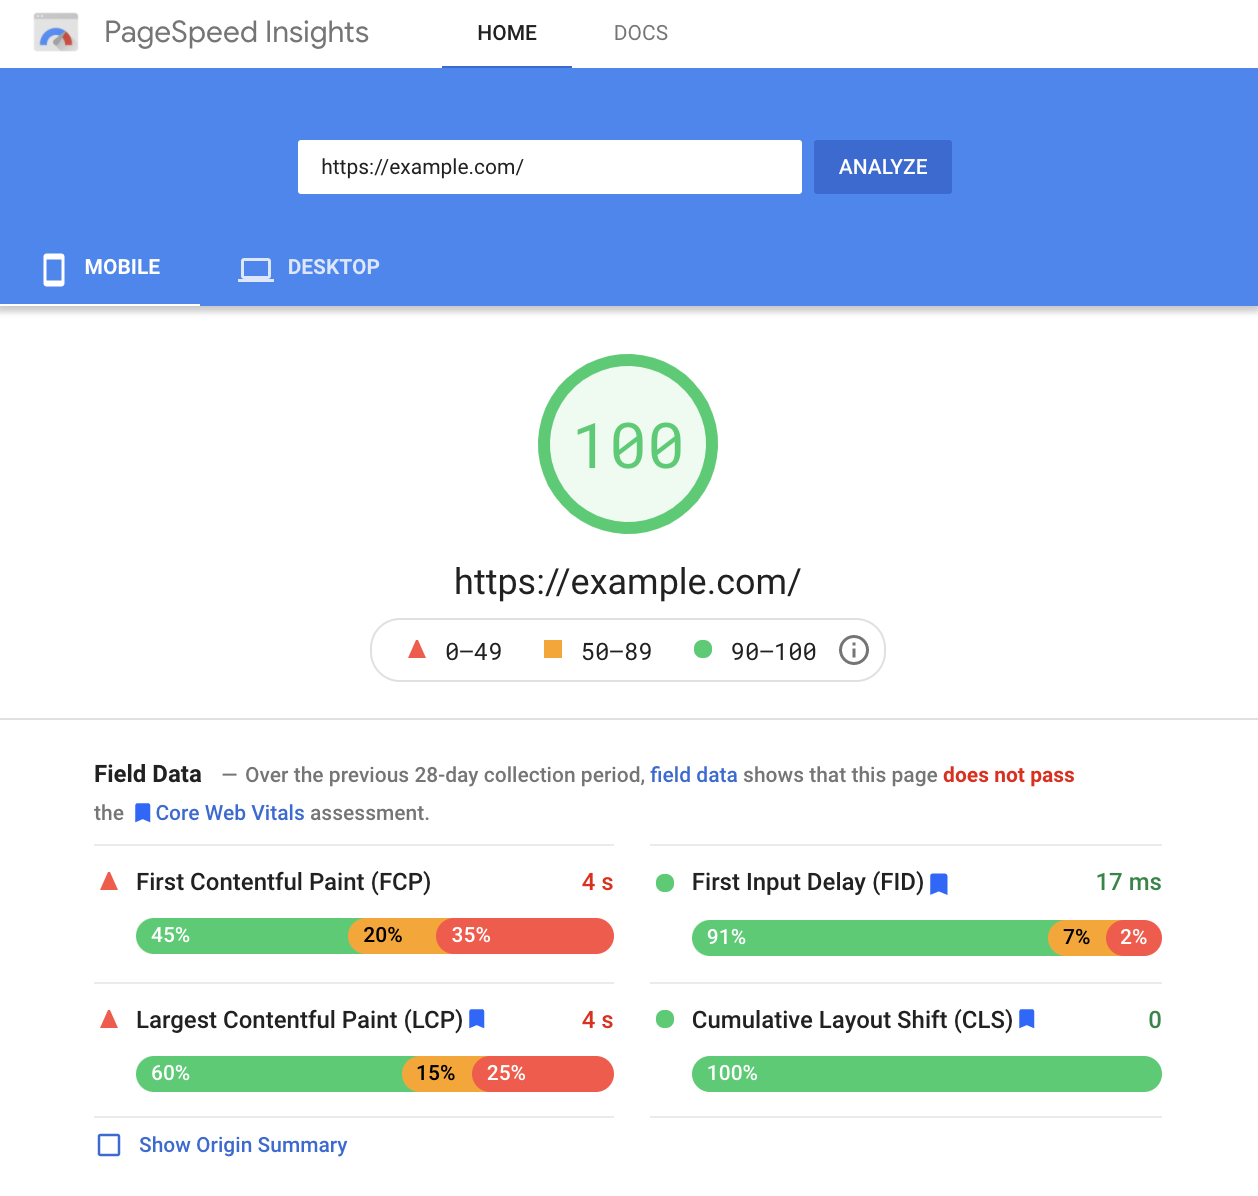Click the PageSpeed Insights title text
The height and width of the screenshot is (1196, 1258).
coord(237,33)
